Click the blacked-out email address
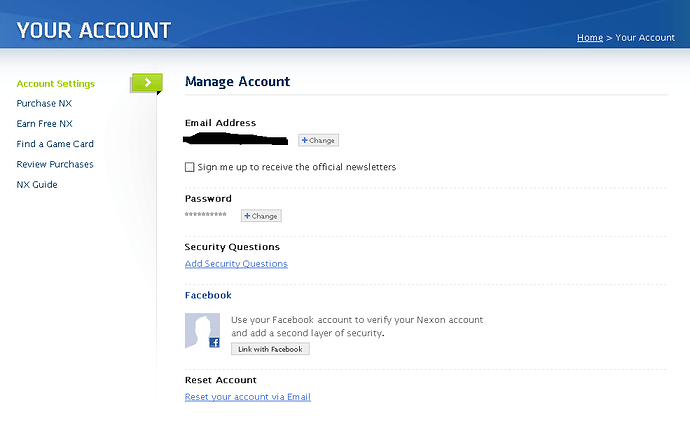690x435 pixels. [x=236, y=138]
